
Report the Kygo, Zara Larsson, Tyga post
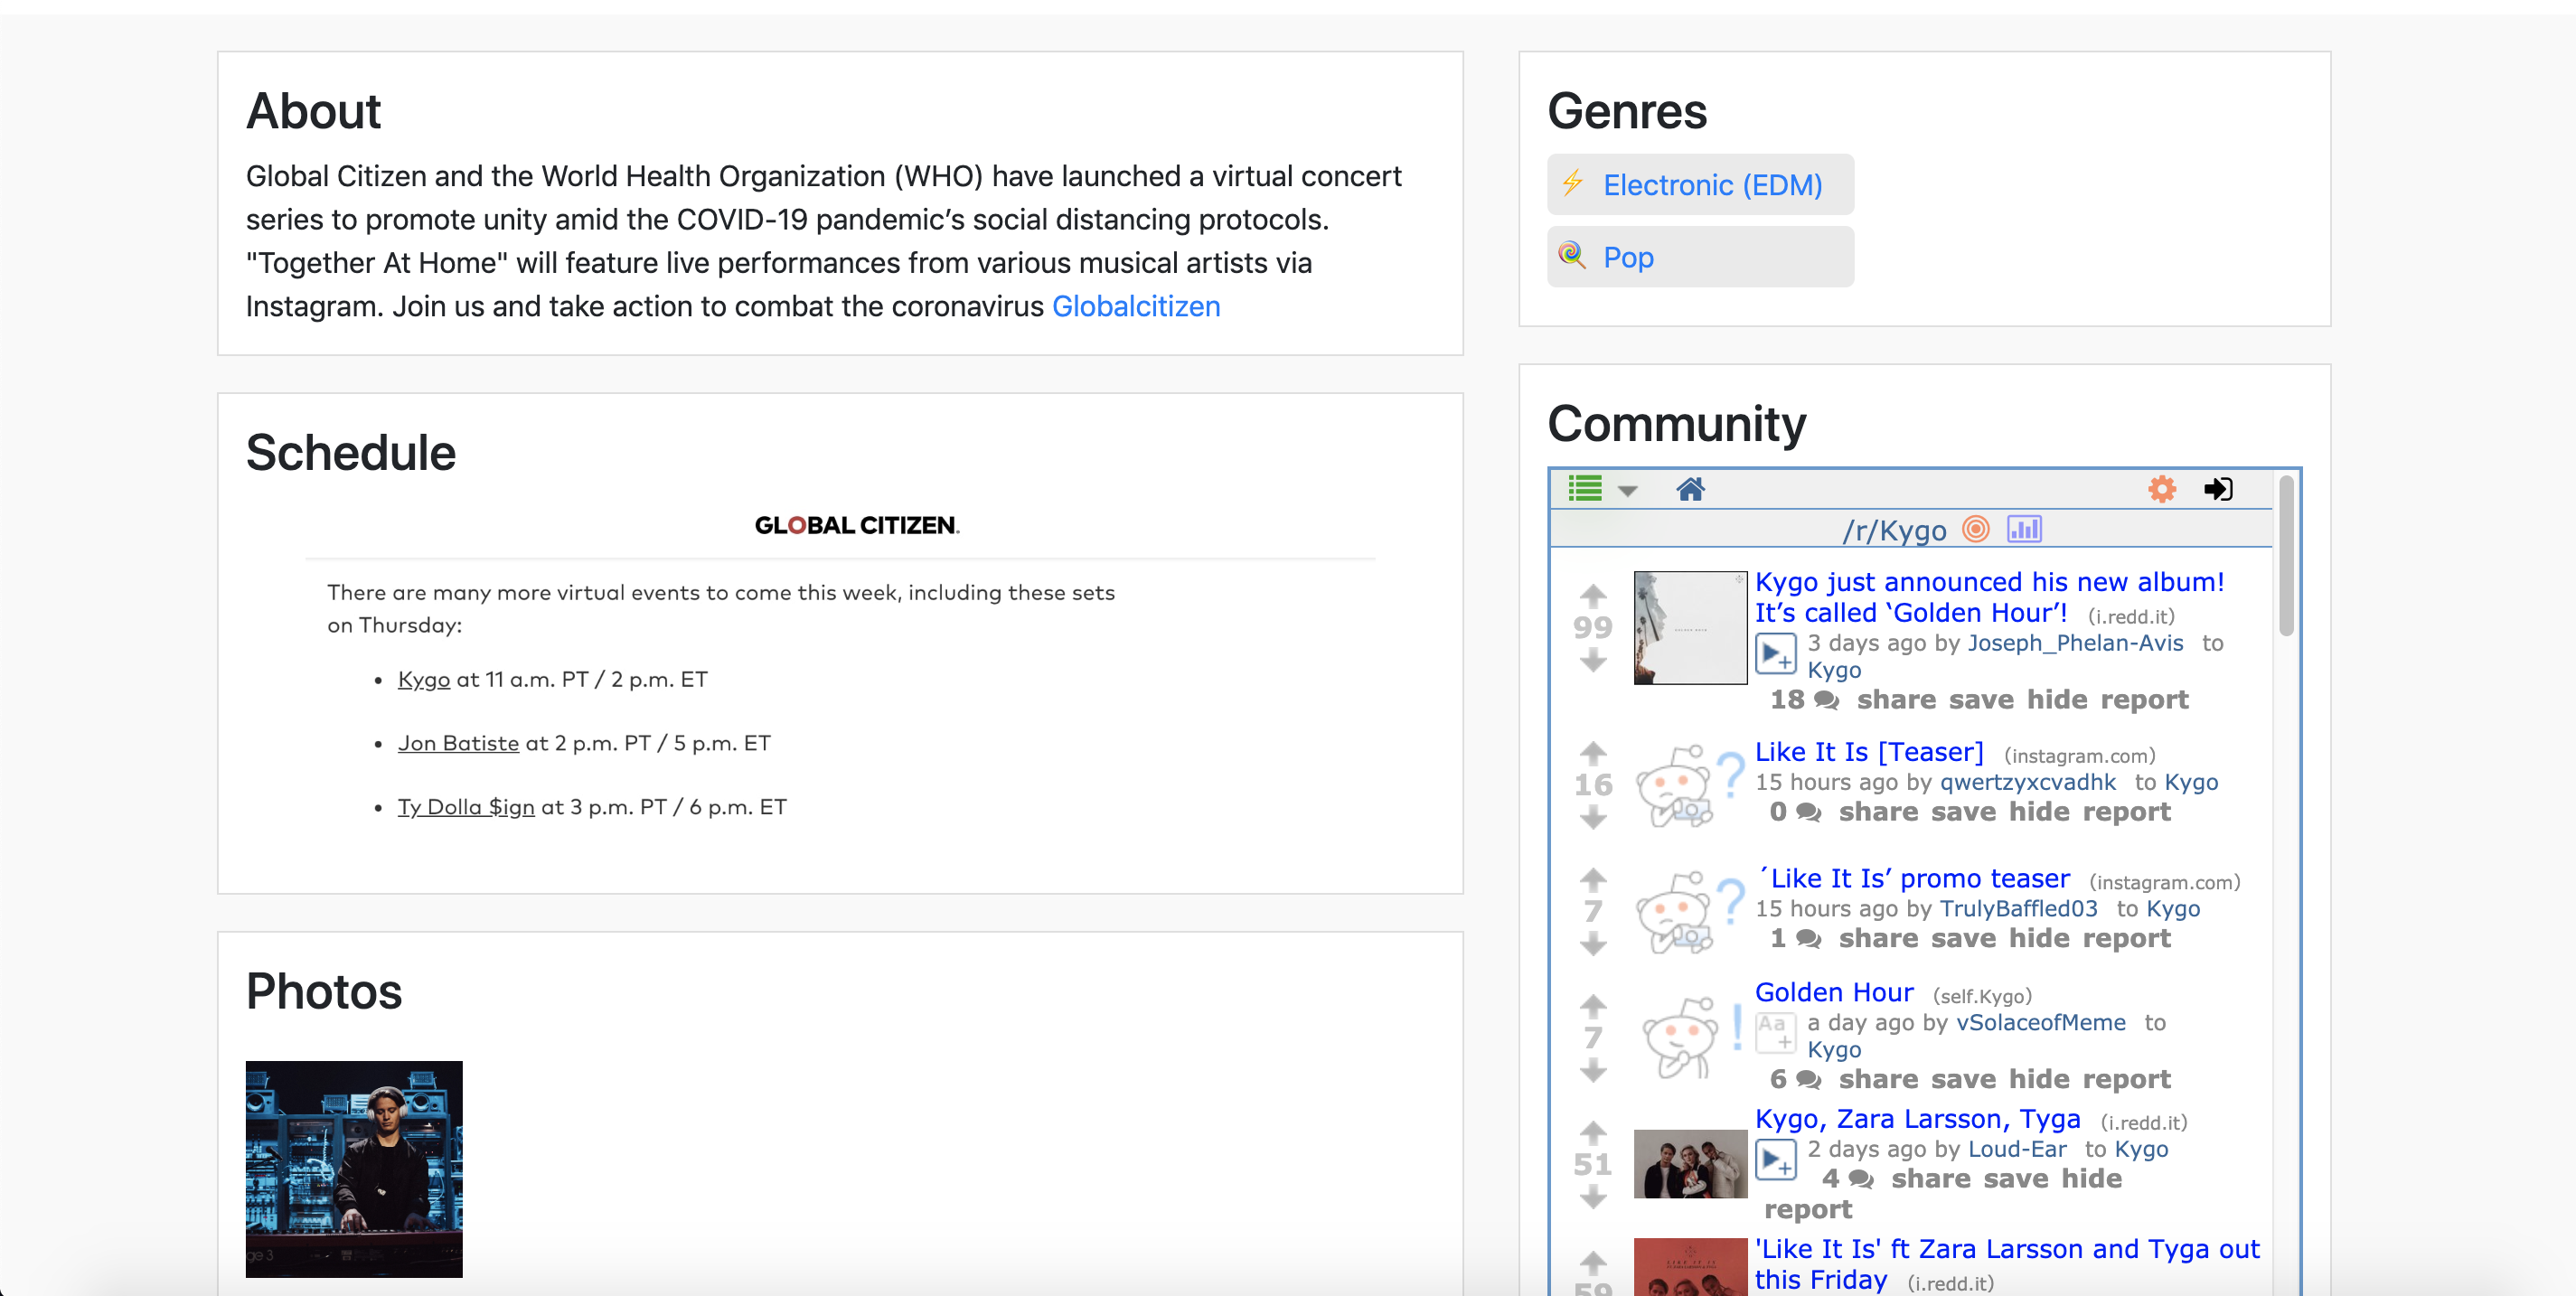1808,1210
